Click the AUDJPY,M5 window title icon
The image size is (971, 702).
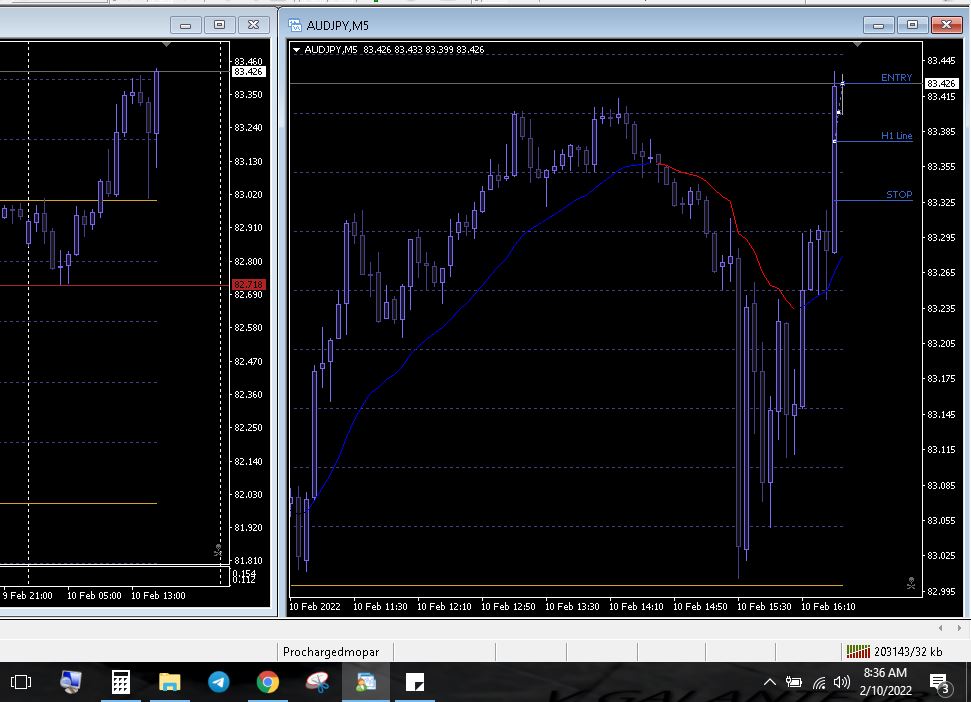click(295, 25)
